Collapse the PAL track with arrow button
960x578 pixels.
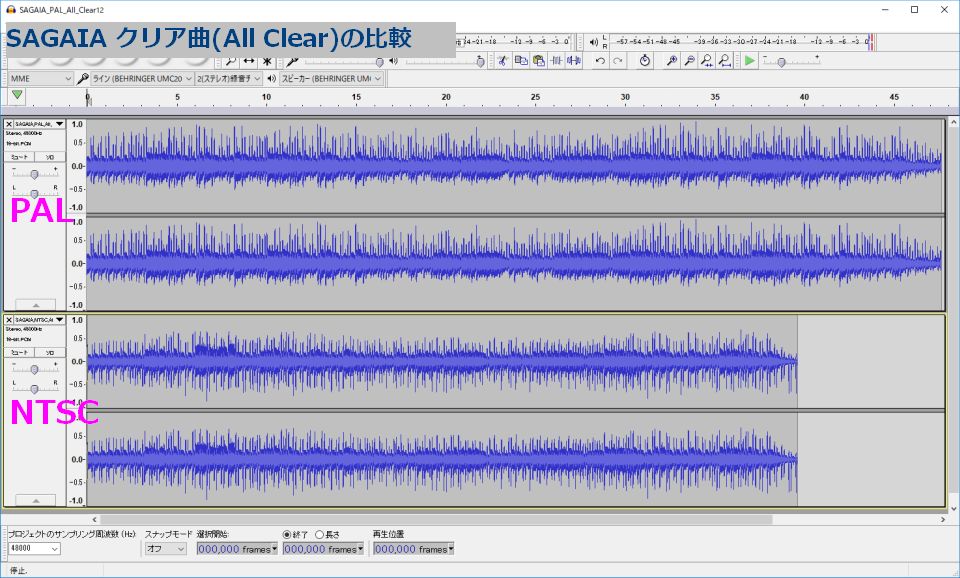click(x=36, y=304)
